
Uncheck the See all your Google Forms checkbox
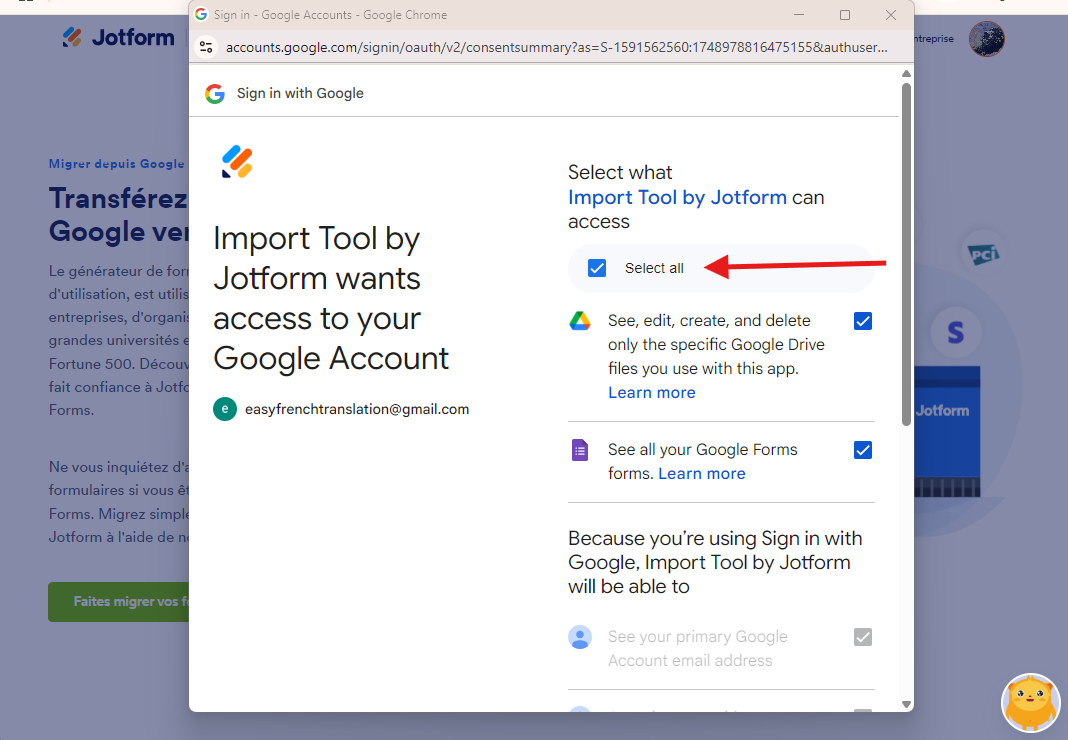click(862, 450)
